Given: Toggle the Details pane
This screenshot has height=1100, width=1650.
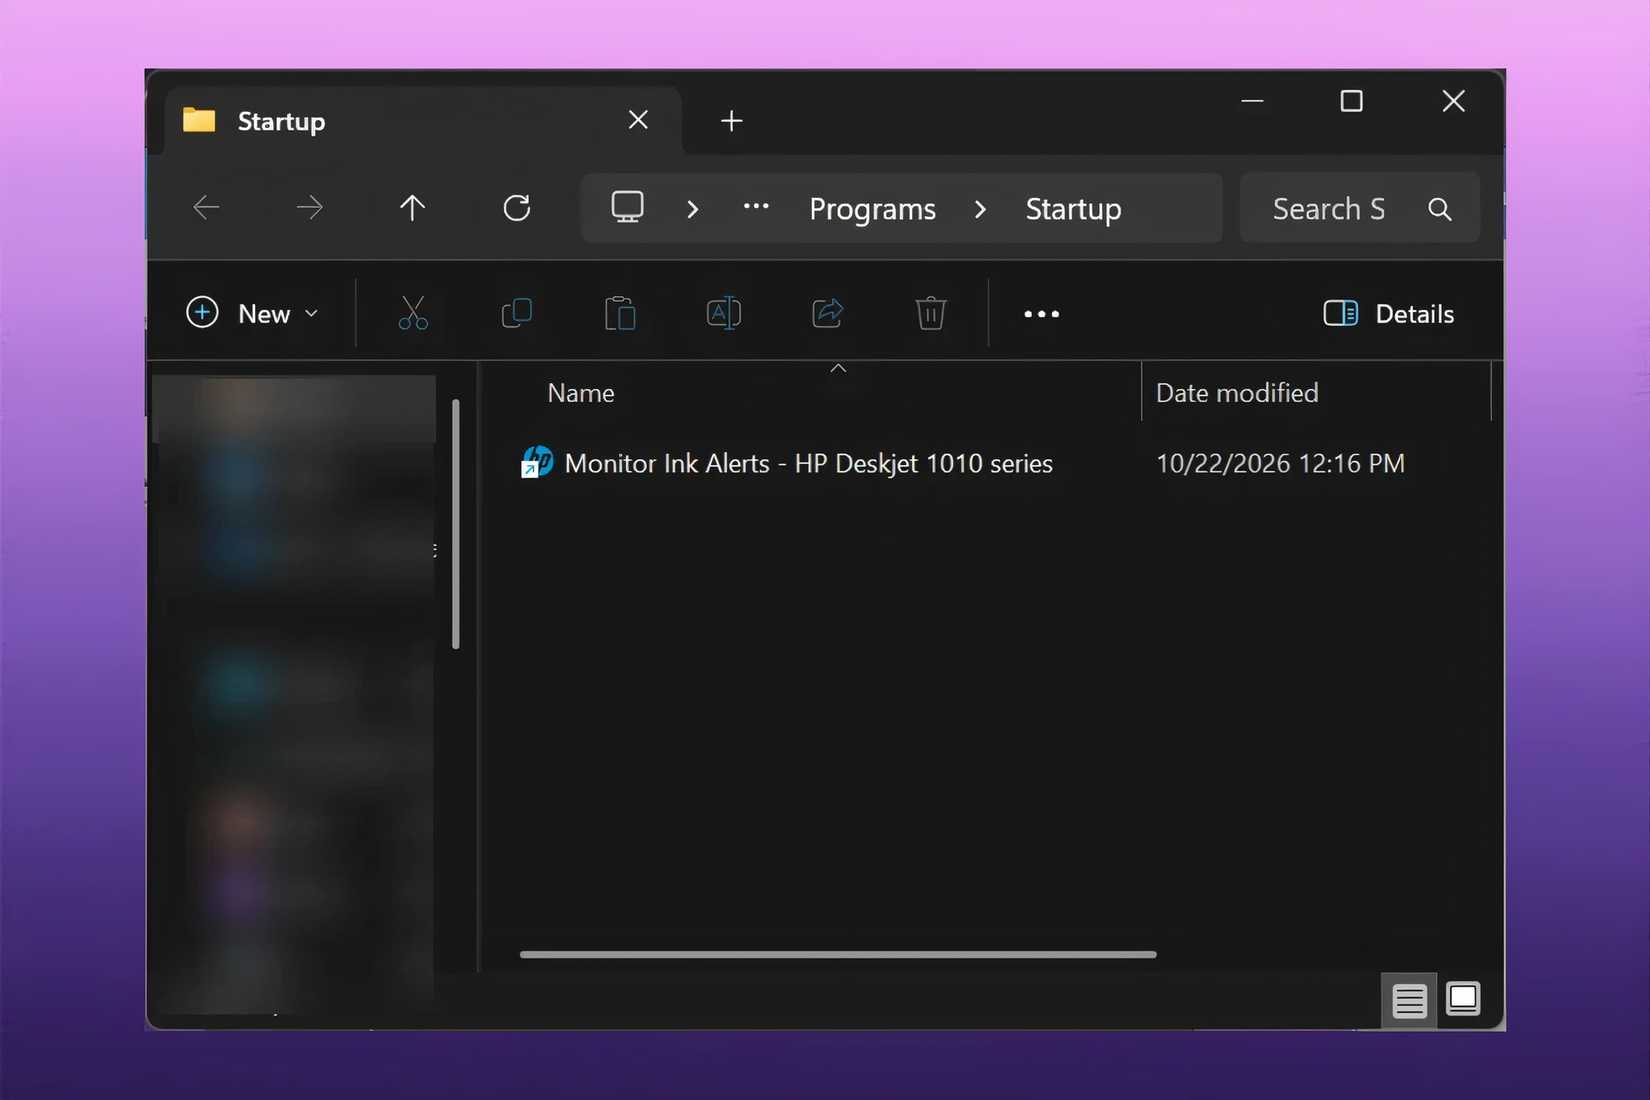Looking at the screenshot, I should point(1388,314).
